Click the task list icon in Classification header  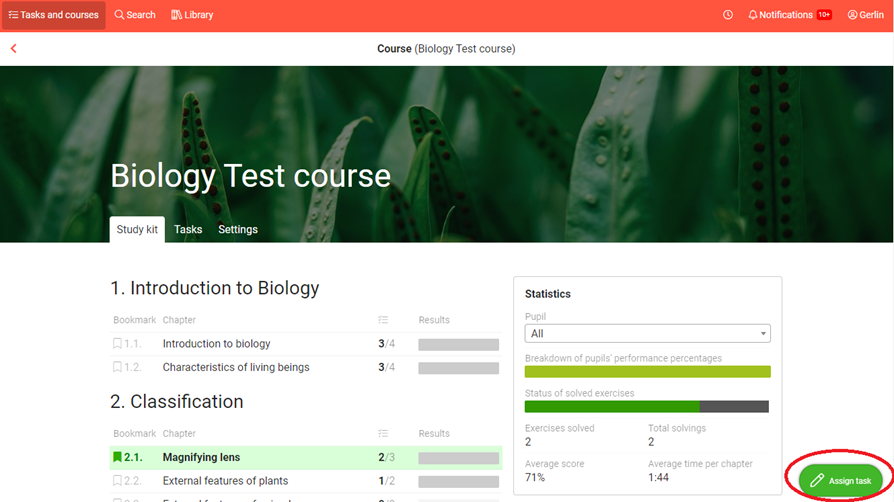coord(383,434)
